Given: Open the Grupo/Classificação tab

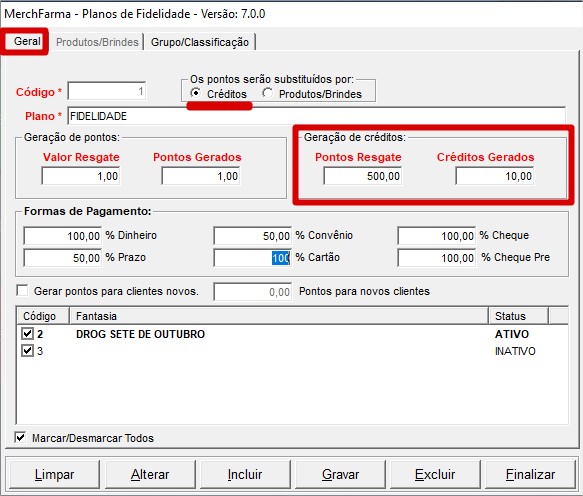Looking at the screenshot, I should click(x=200, y=42).
